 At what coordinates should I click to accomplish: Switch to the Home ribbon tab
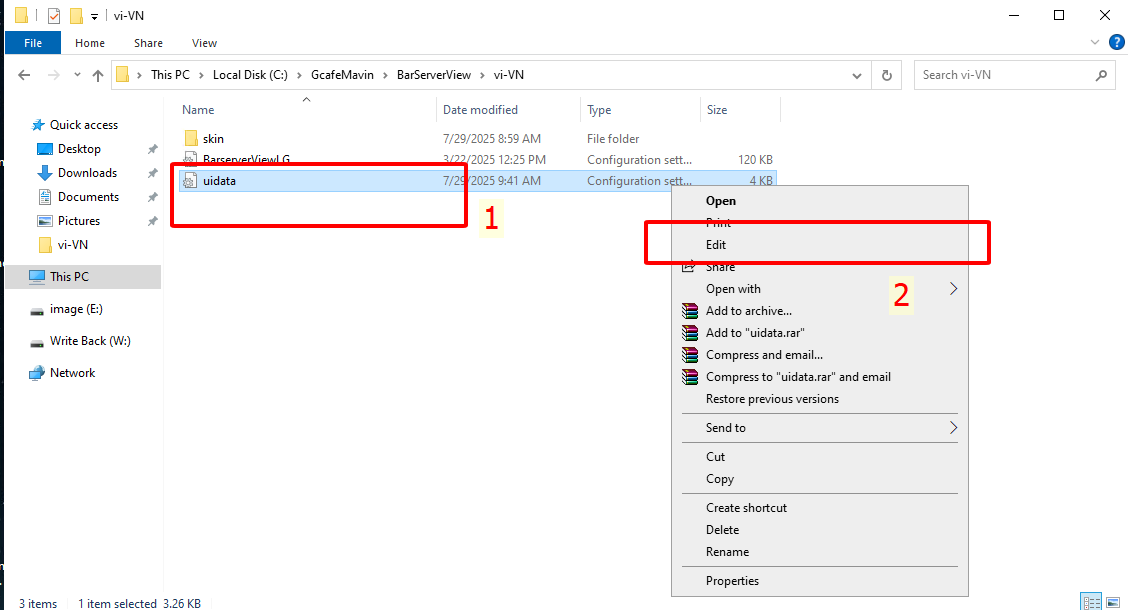coord(90,43)
